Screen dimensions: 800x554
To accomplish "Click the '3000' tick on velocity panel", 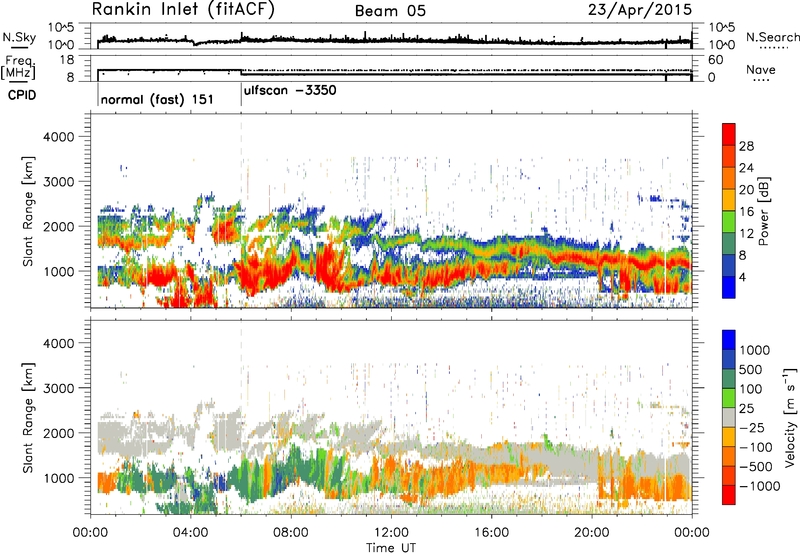I will coord(58,388).
